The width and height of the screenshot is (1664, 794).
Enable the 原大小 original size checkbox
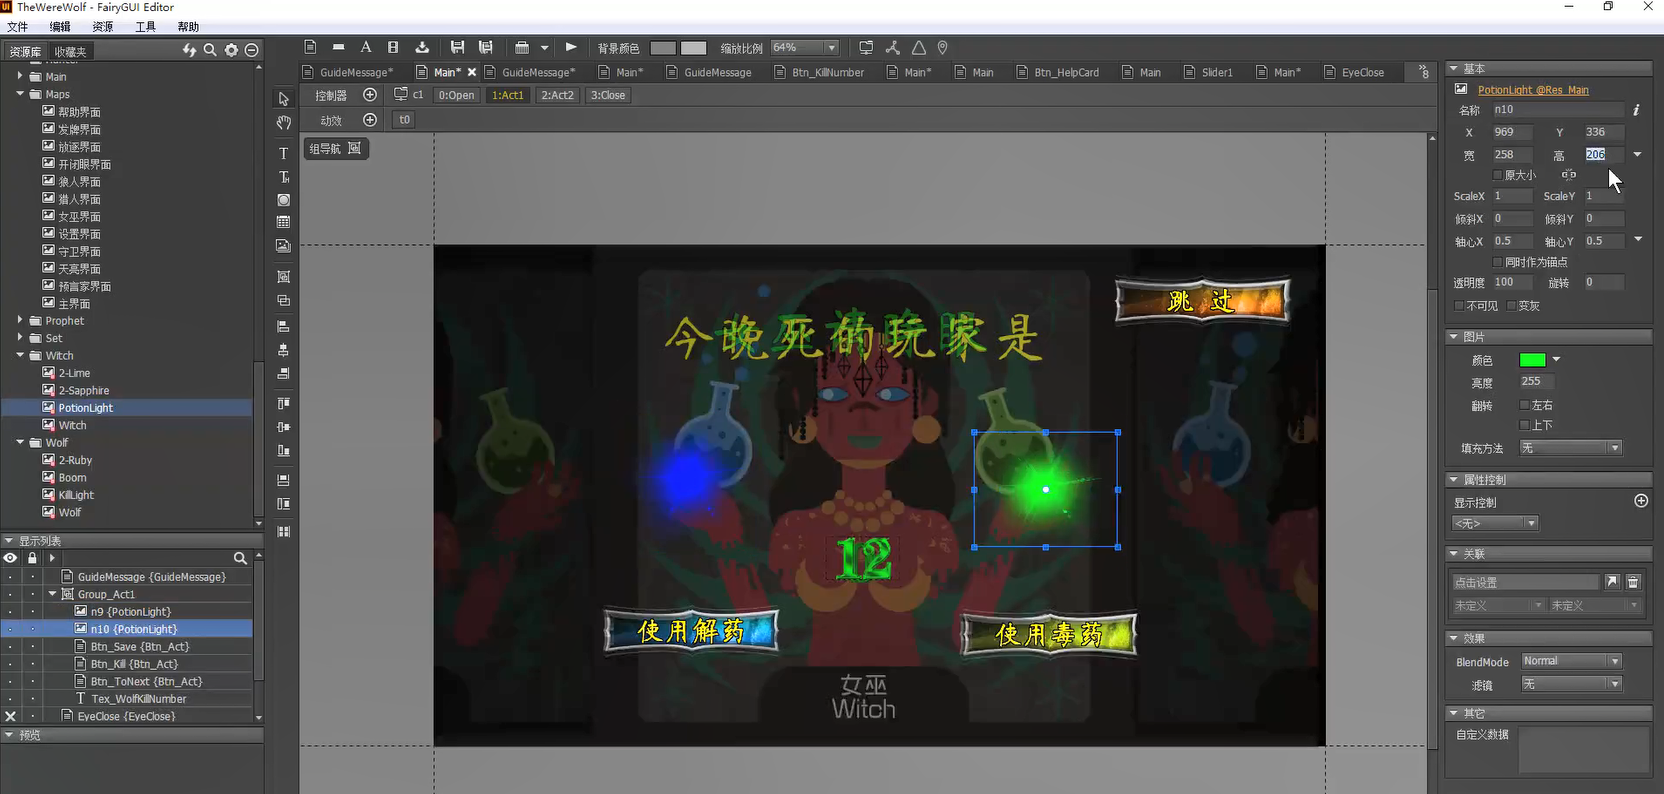pyautogui.click(x=1498, y=175)
